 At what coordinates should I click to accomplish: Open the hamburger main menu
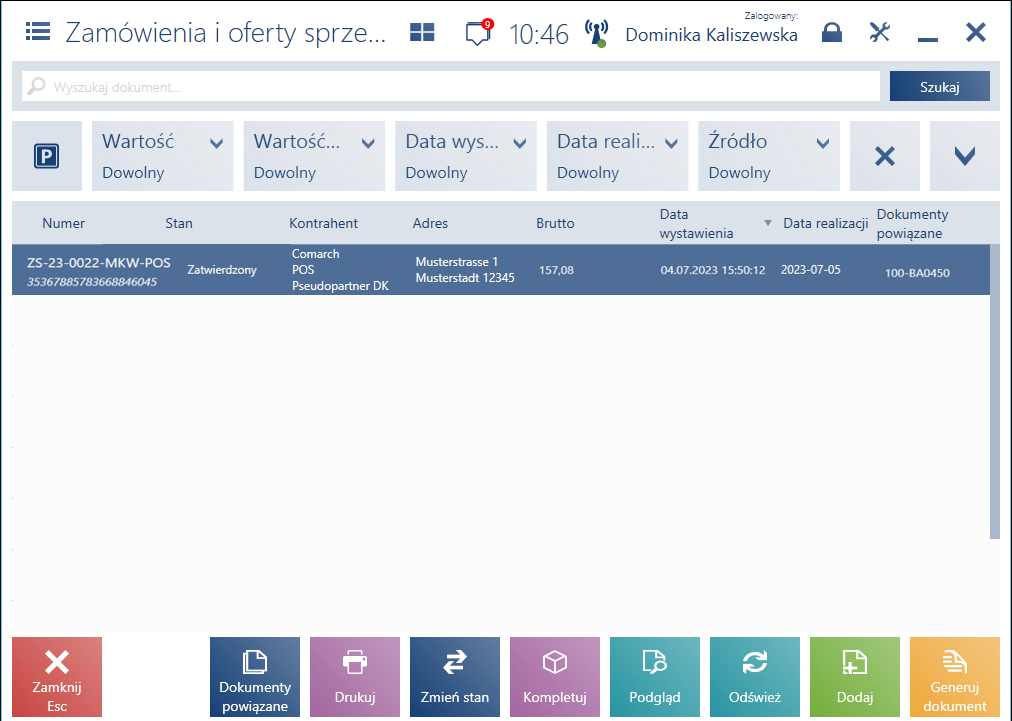pos(38,32)
